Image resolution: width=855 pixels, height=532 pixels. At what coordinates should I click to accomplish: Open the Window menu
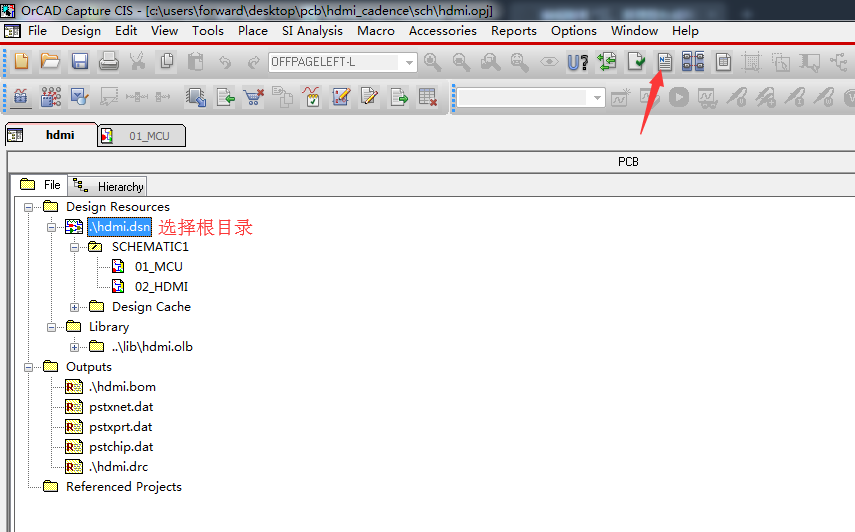634,31
